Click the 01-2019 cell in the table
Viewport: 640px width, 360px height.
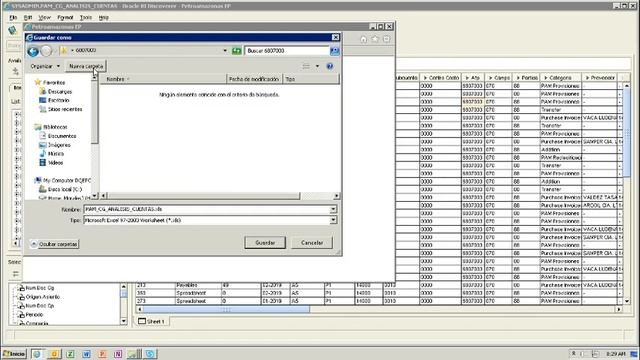click(275, 301)
